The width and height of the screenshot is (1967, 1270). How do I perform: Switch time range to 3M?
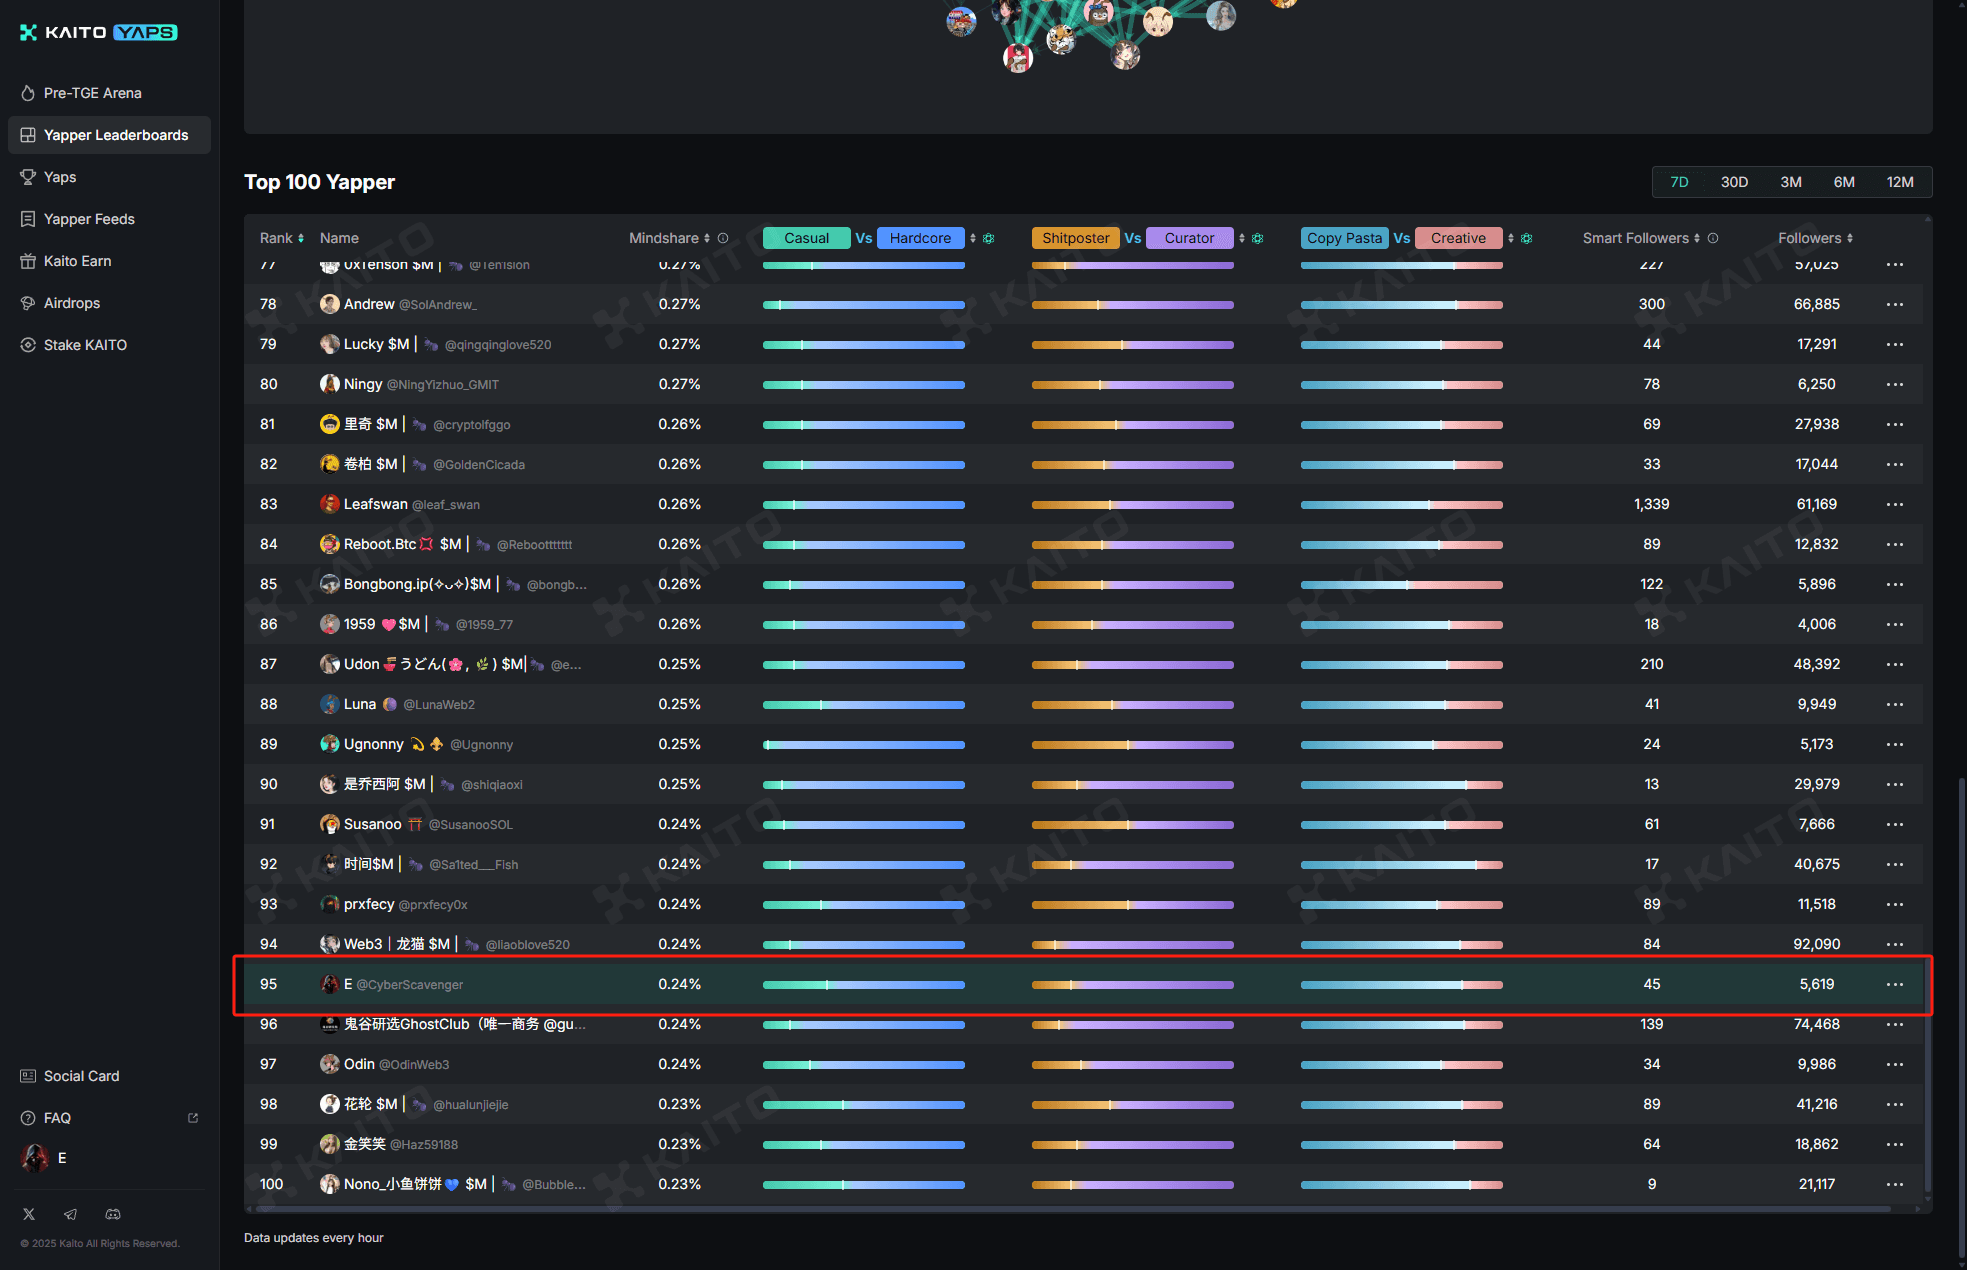(1790, 182)
